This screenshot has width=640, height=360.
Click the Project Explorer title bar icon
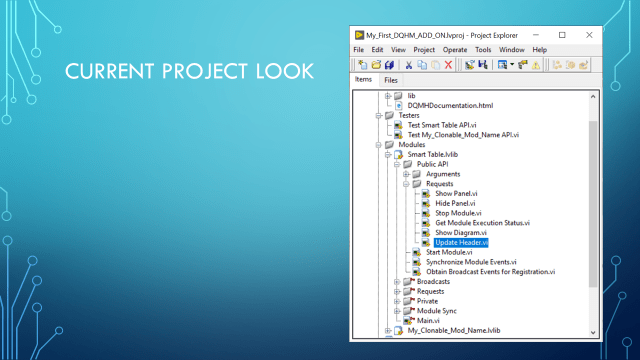pos(359,35)
